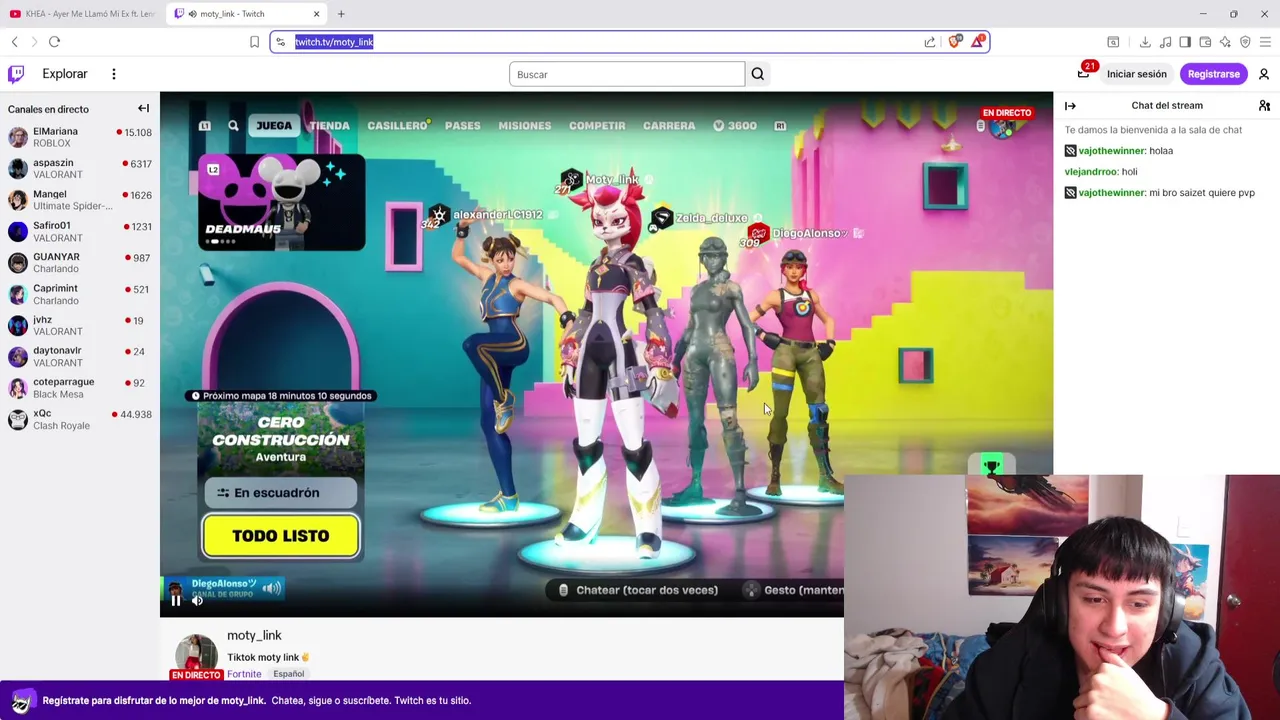The width and height of the screenshot is (1280, 720).
Task: Open ElMariana's ROBLOX channel
Action: tap(80, 137)
